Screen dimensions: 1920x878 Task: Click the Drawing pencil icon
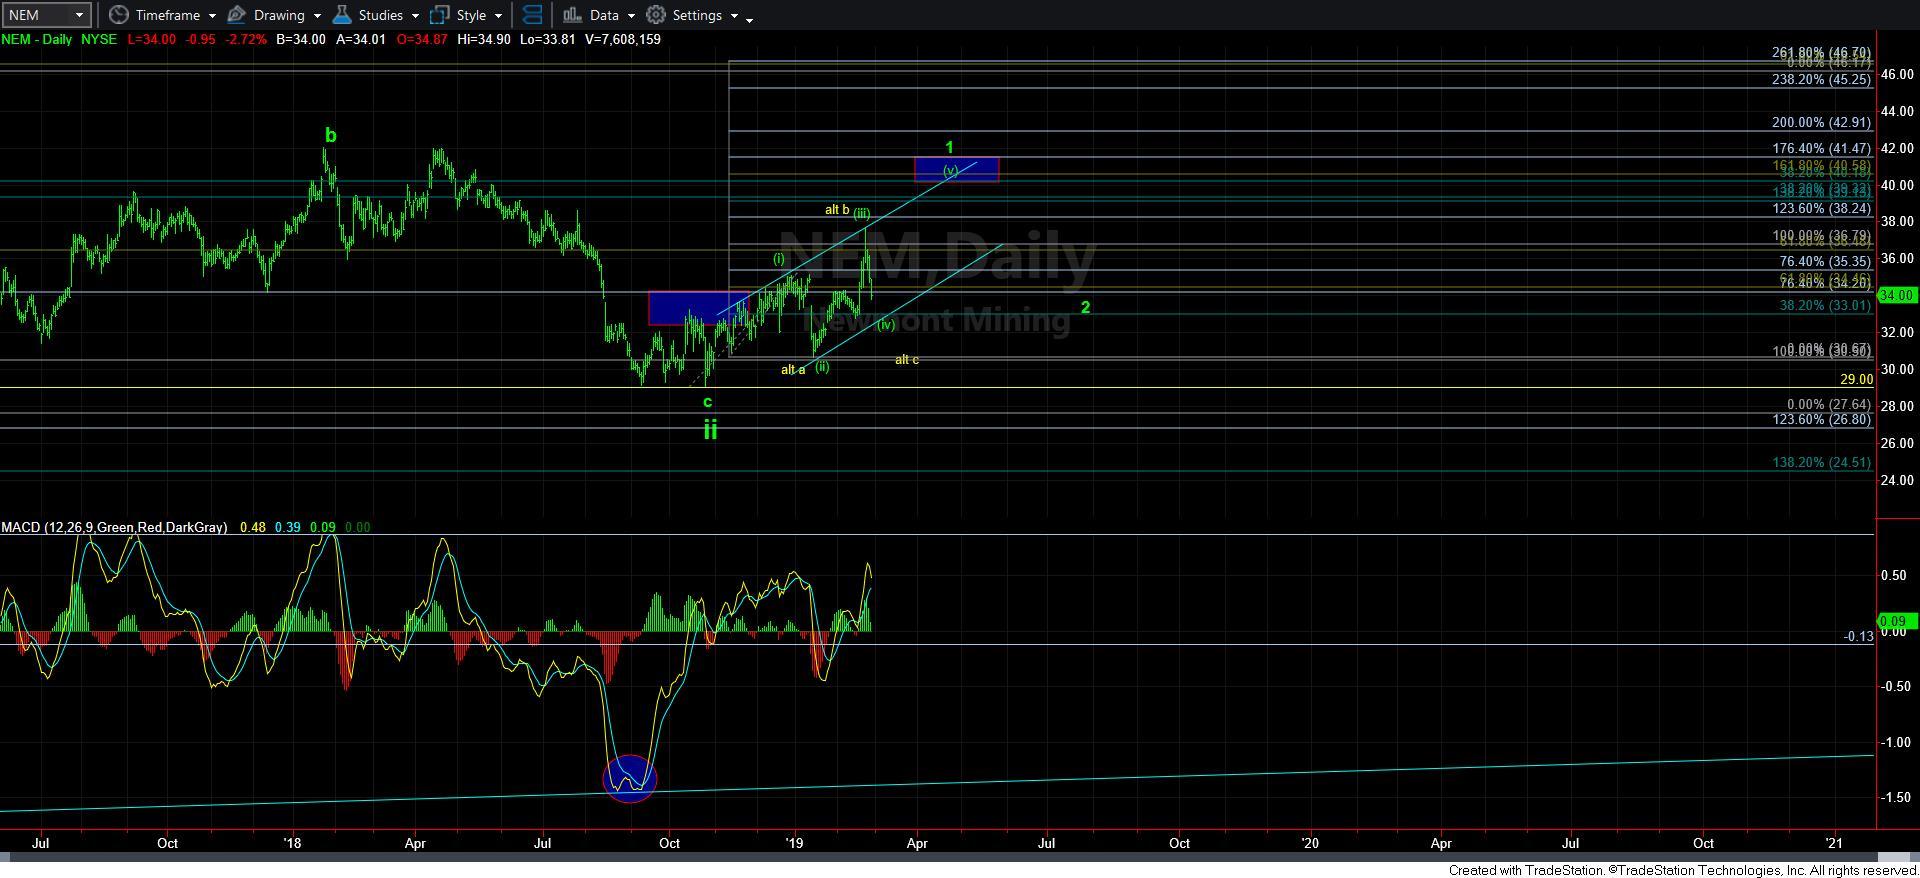coord(237,15)
